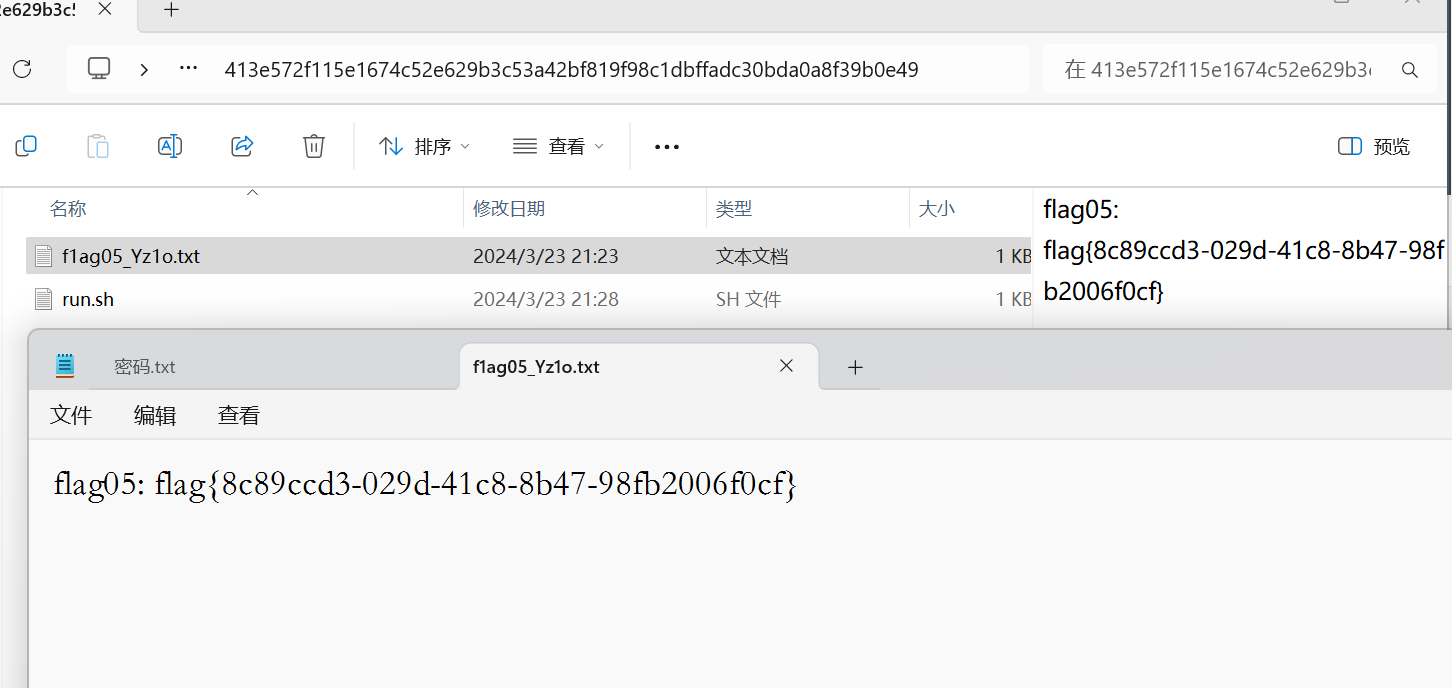Click the Delete trash icon
The width and height of the screenshot is (1452, 688).
click(314, 146)
